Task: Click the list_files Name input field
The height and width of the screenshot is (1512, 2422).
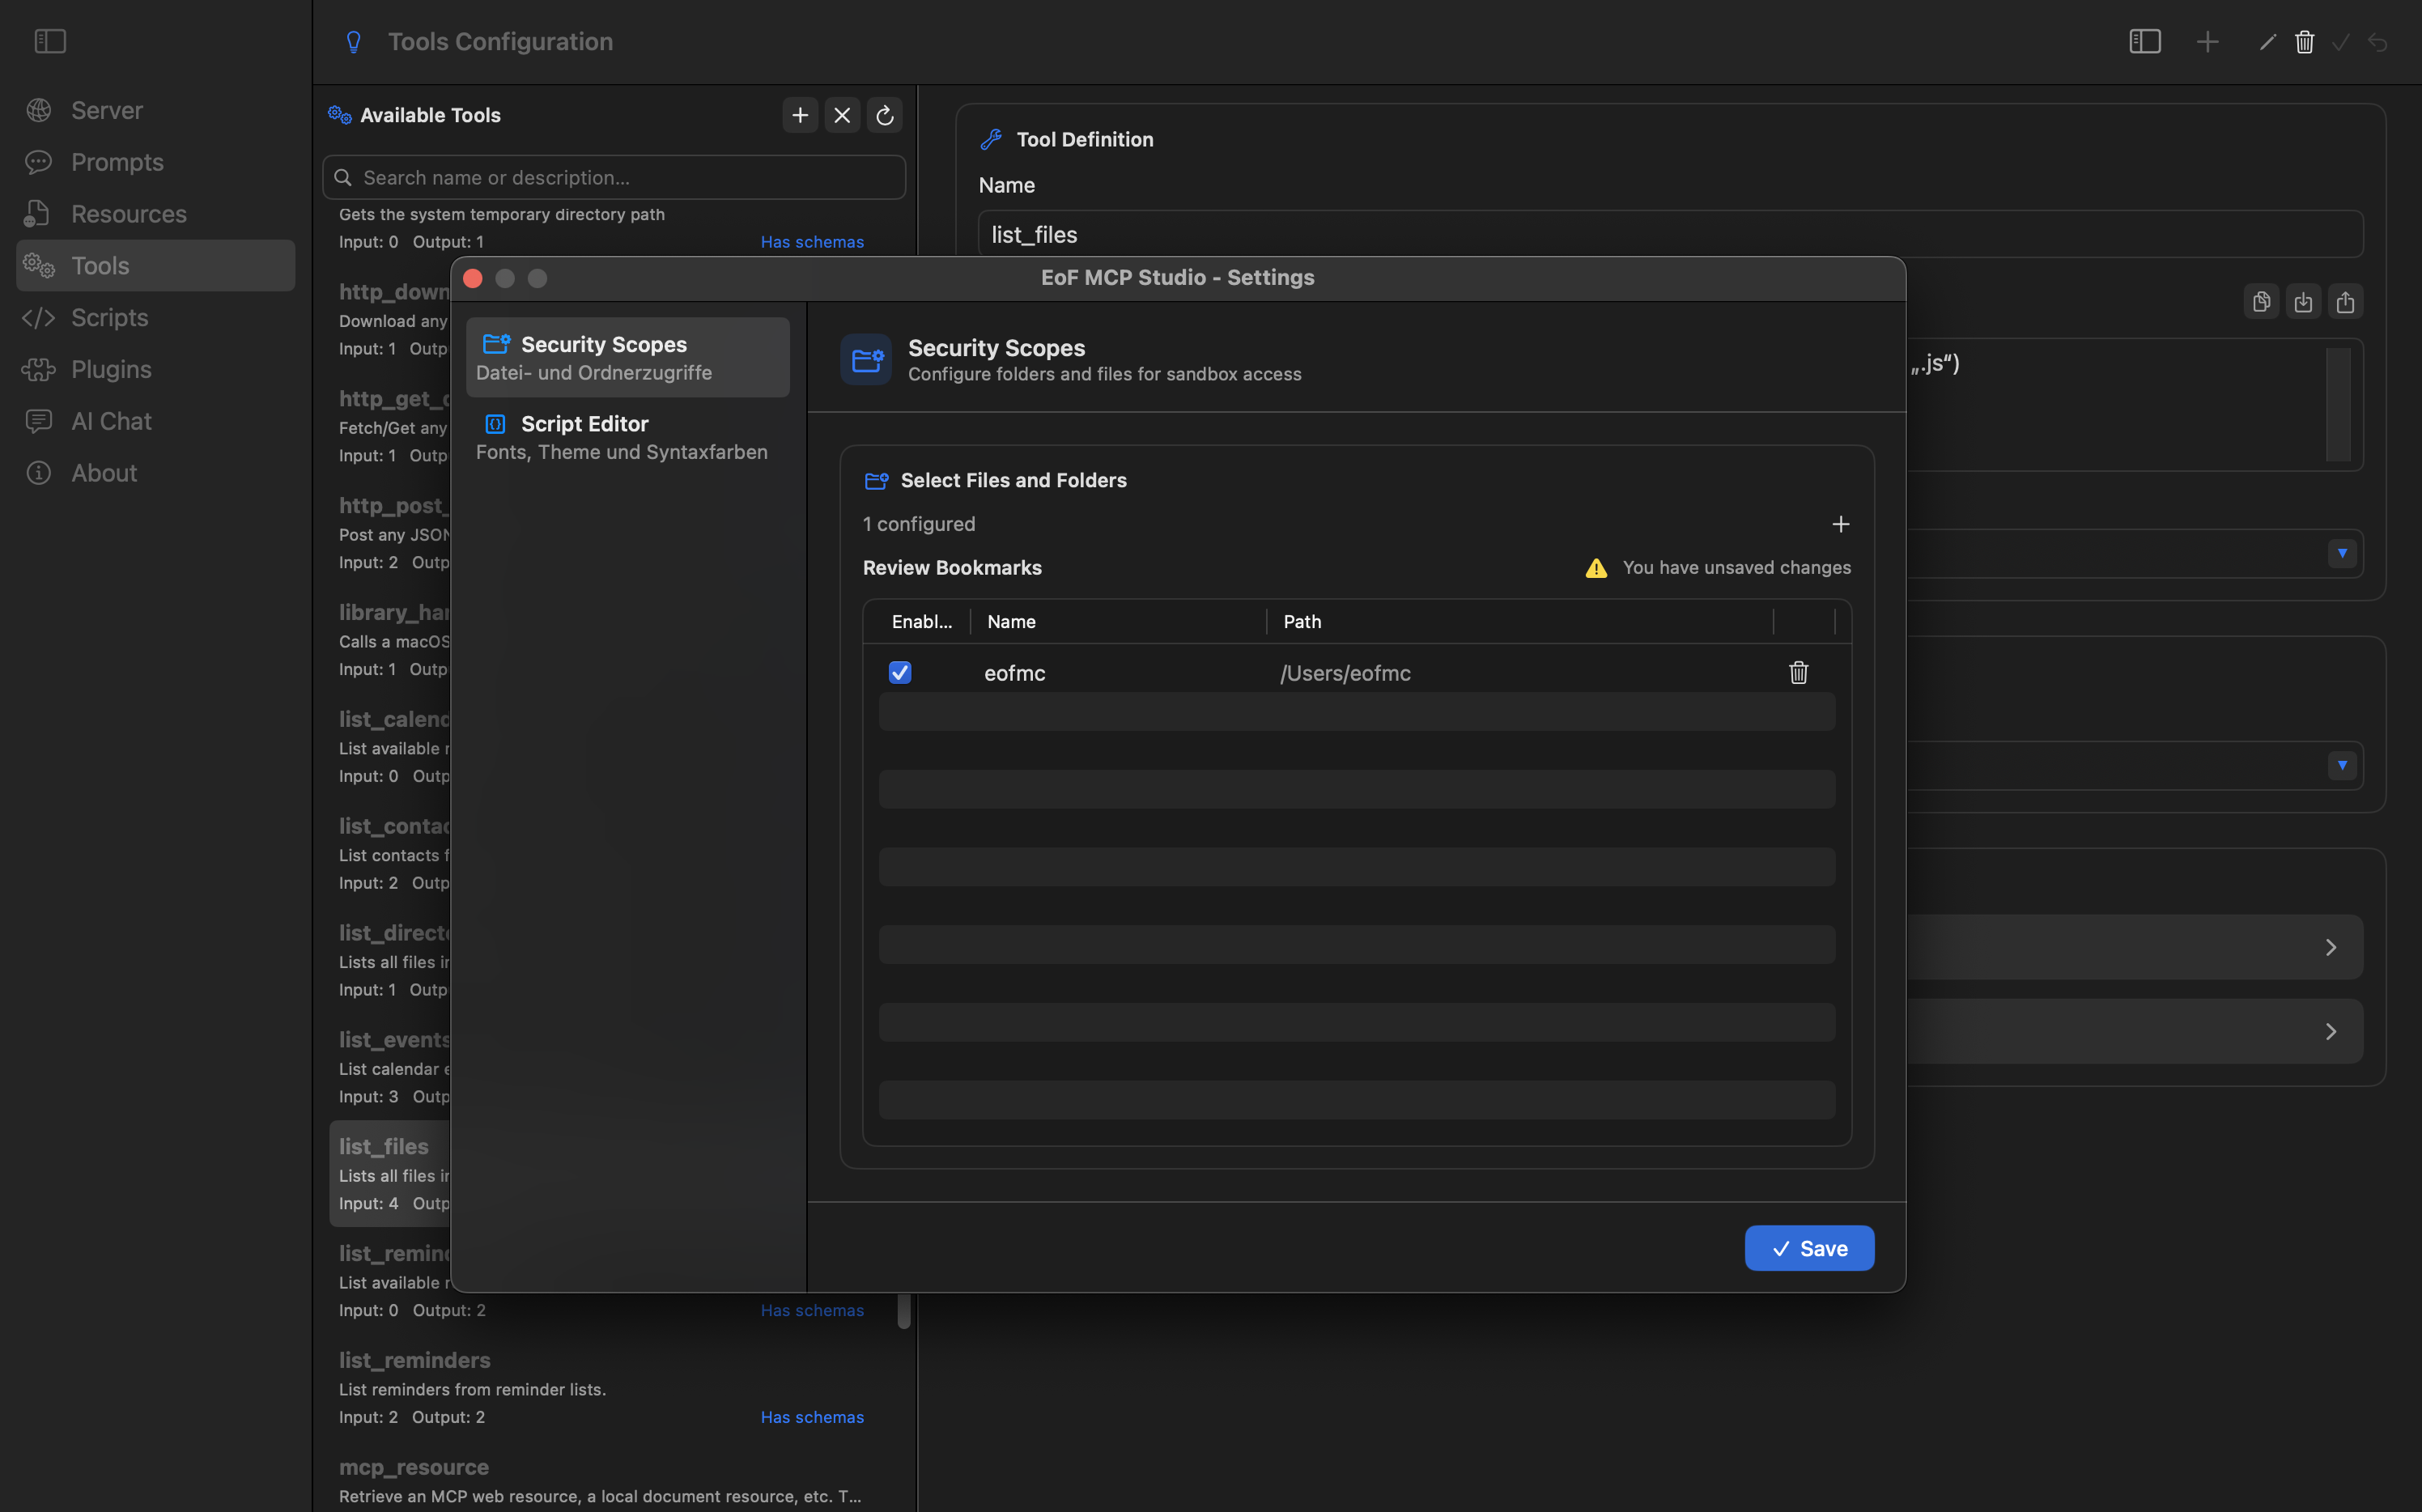Action: pyautogui.click(x=1670, y=234)
